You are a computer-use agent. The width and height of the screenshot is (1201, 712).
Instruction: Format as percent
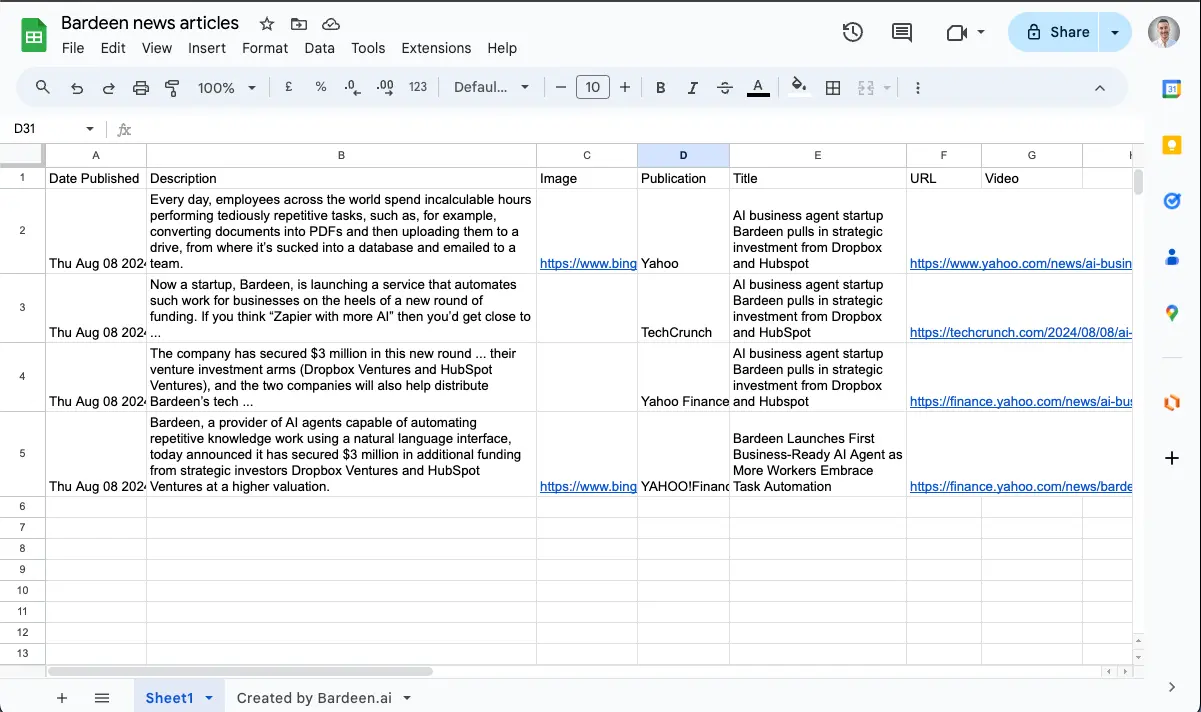pyautogui.click(x=321, y=87)
